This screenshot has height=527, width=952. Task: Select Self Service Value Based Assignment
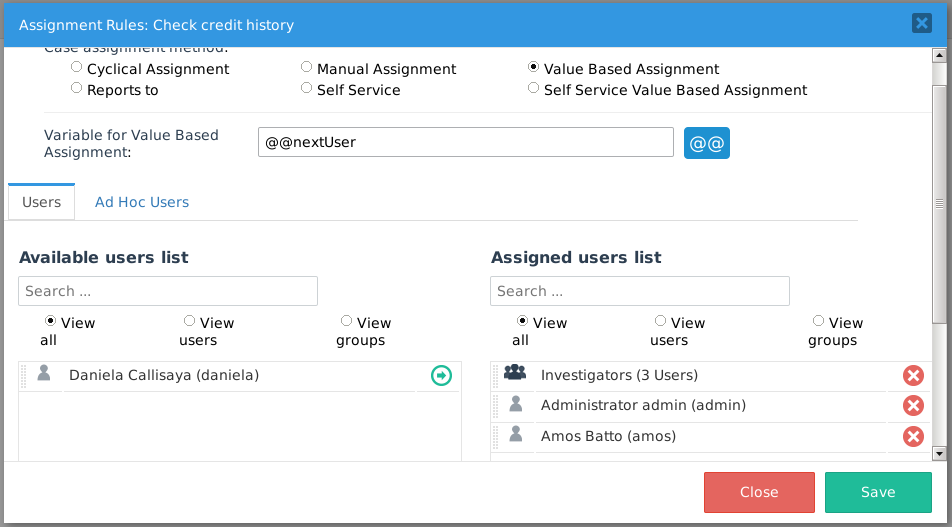(x=534, y=89)
